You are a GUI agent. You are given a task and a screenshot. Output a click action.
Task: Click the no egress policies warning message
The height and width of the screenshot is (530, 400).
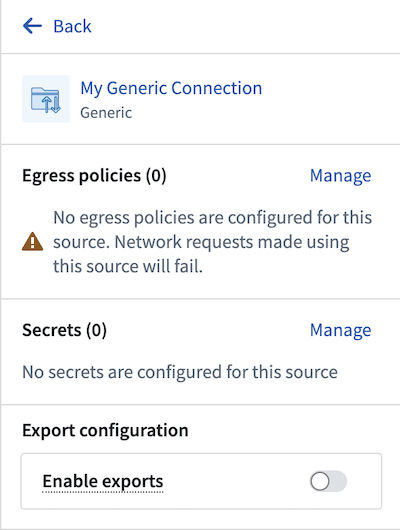pos(212,242)
